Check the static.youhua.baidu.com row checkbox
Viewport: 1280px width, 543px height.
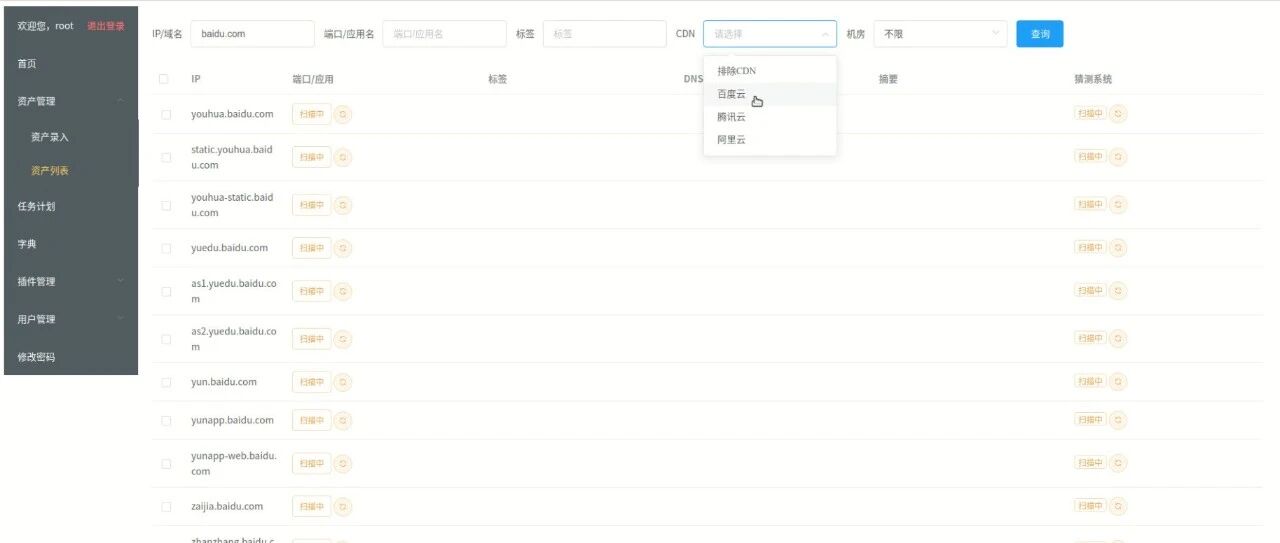[x=166, y=157]
